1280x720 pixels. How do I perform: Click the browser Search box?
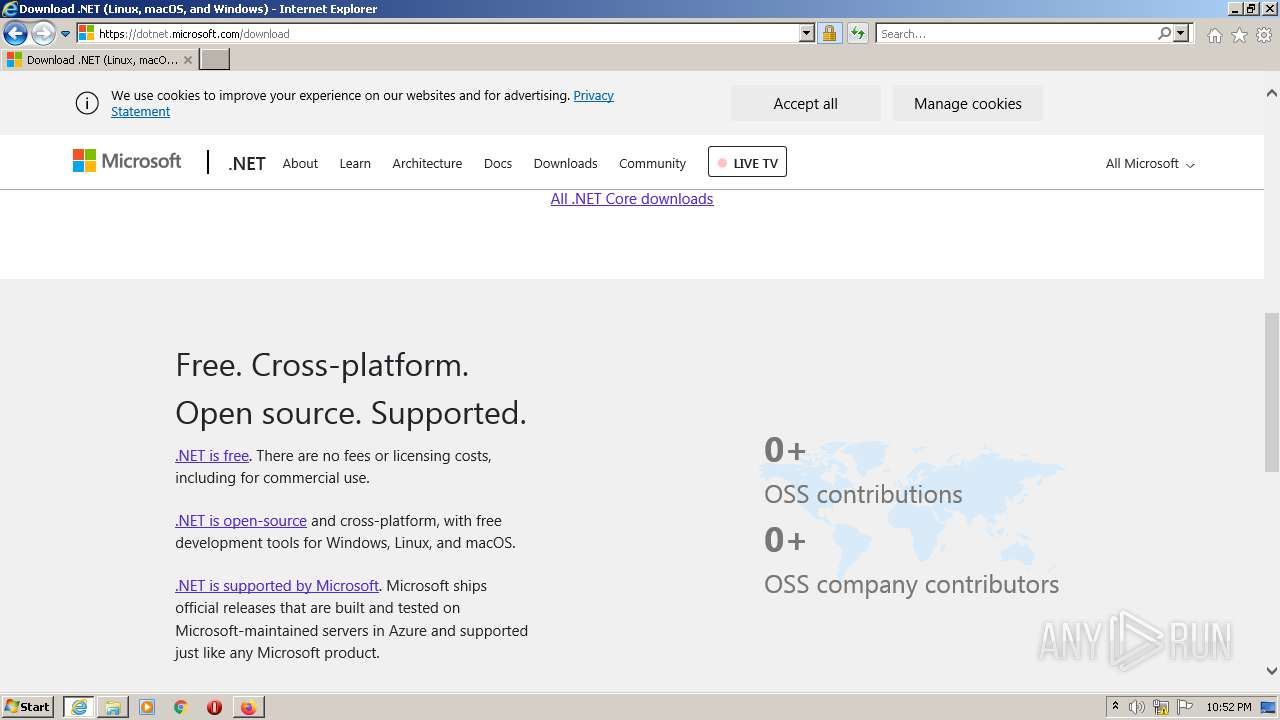coord(1015,33)
